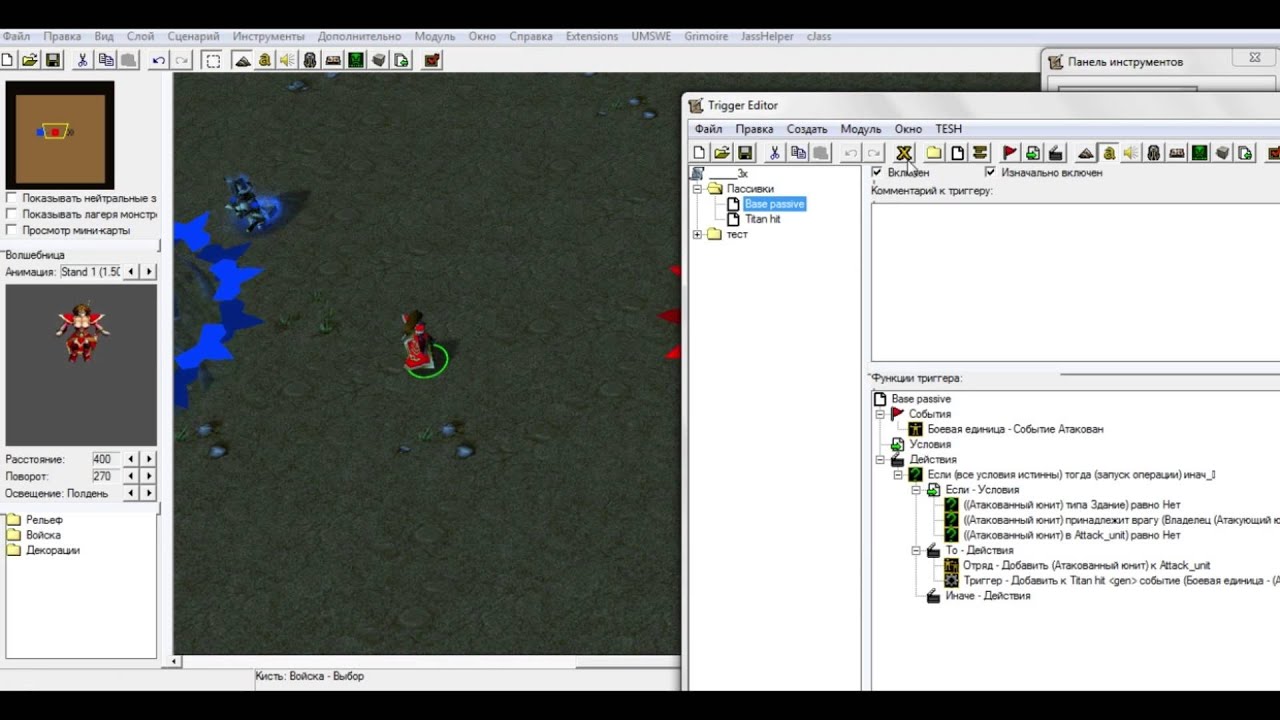Create new trigger page icon in Trigger Editor

pos(957,153)
